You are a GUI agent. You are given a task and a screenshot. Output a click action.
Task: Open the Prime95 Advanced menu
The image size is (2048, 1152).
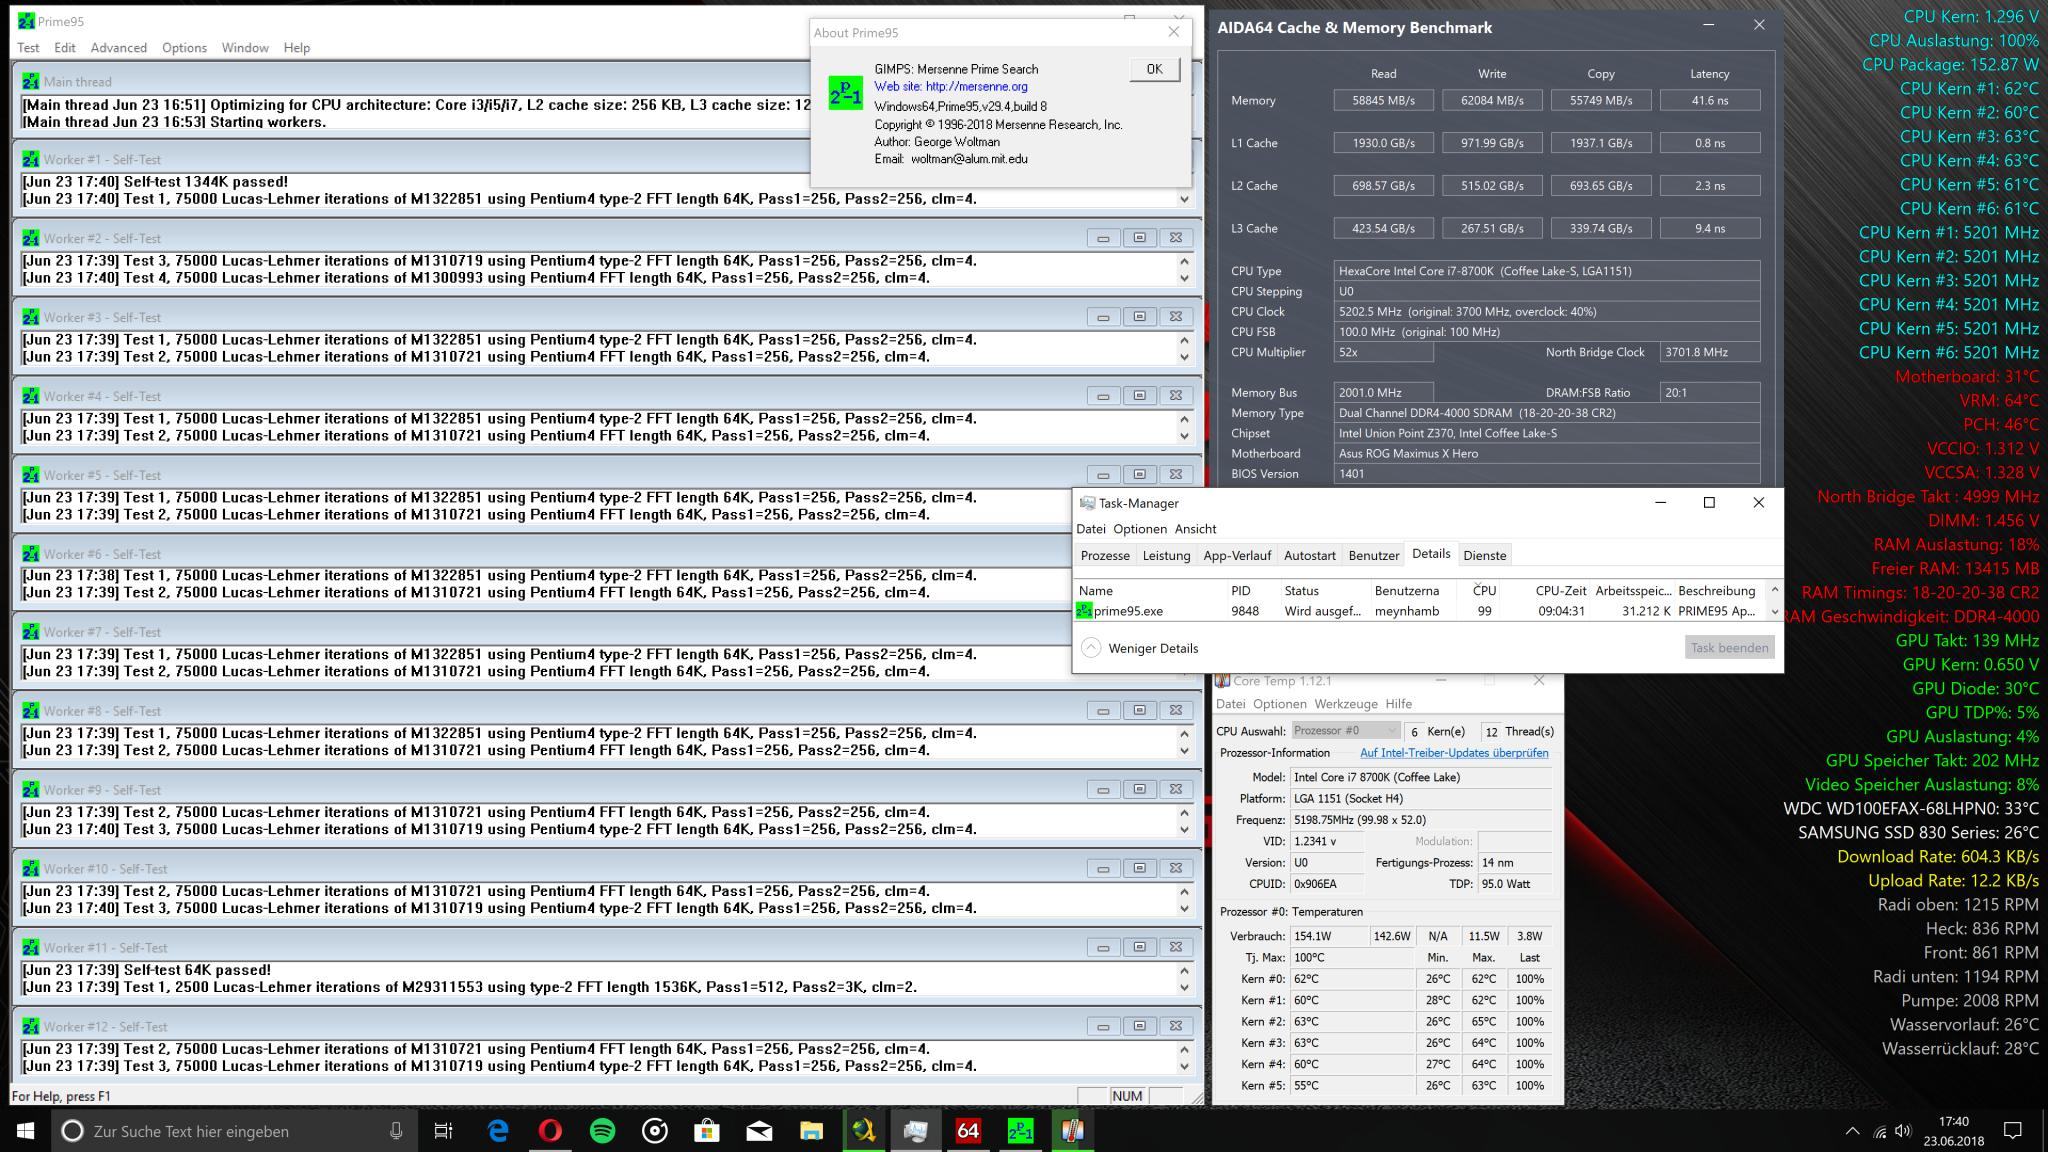click(x=118, y=48)
